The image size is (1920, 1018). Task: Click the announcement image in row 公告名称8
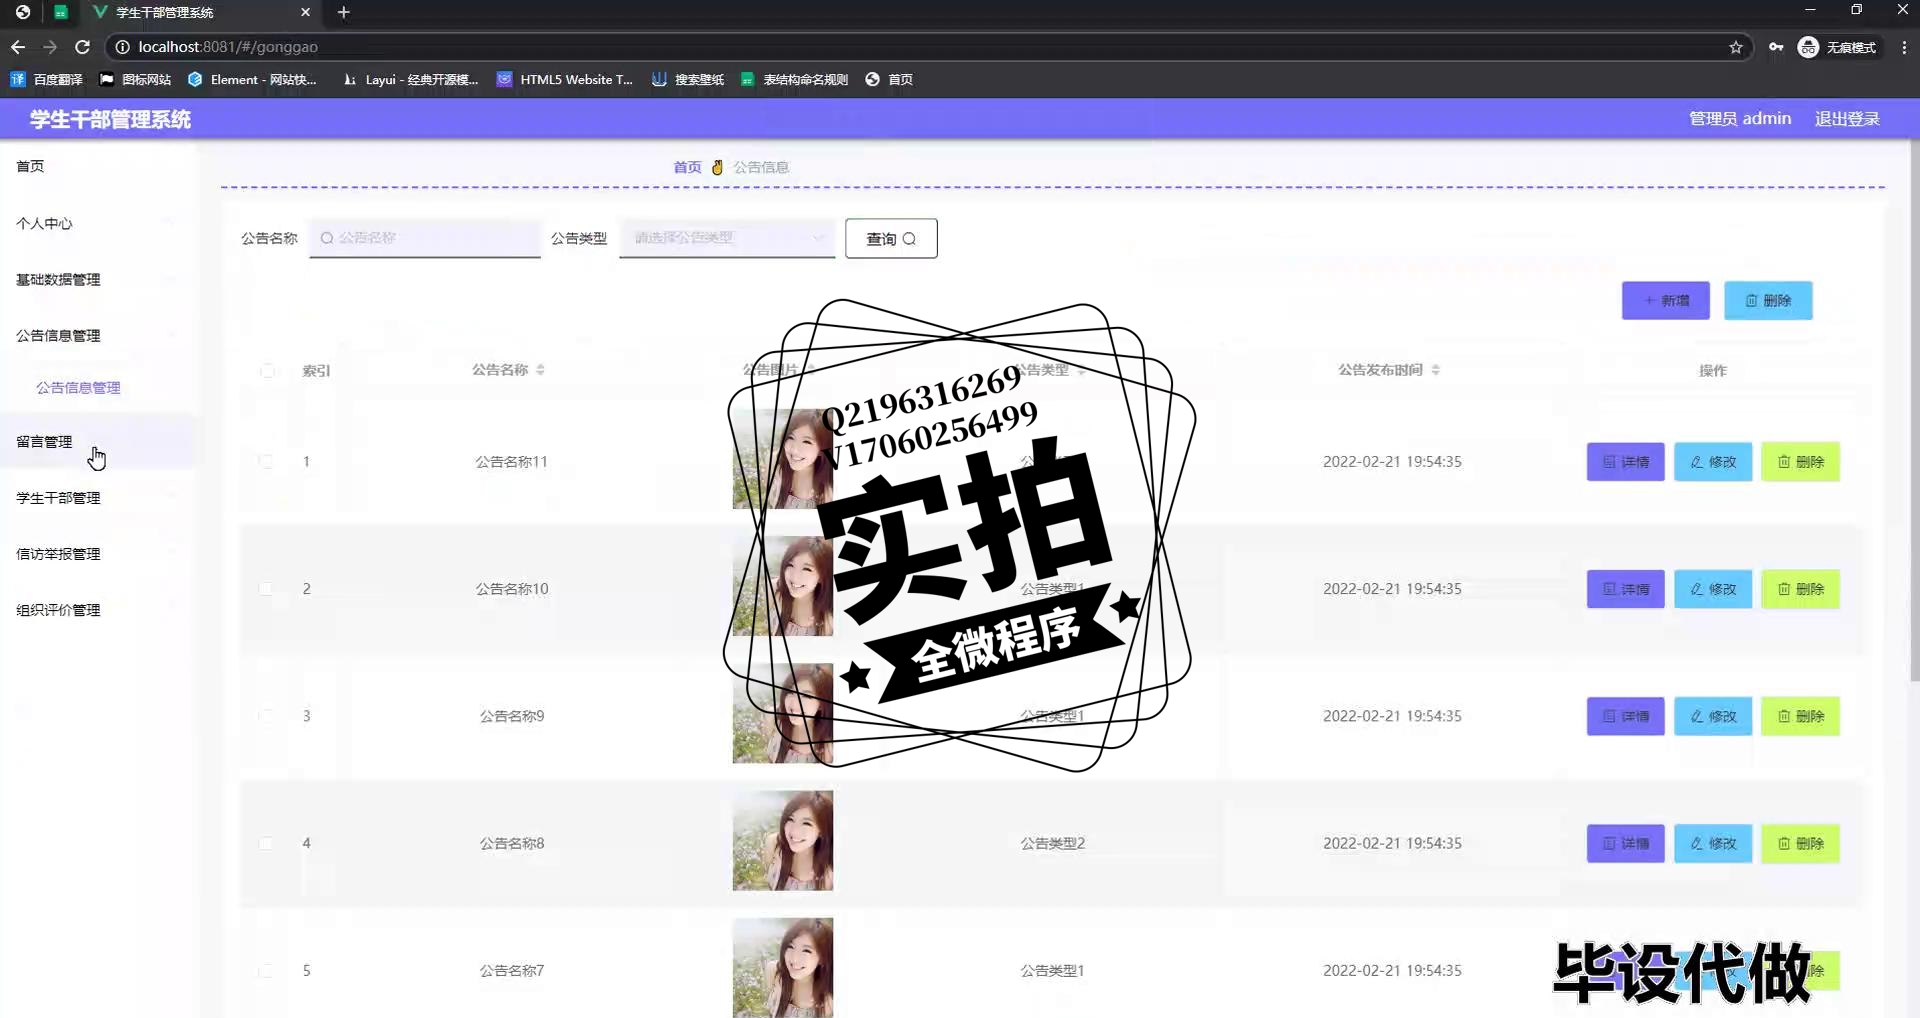[783, 841]
